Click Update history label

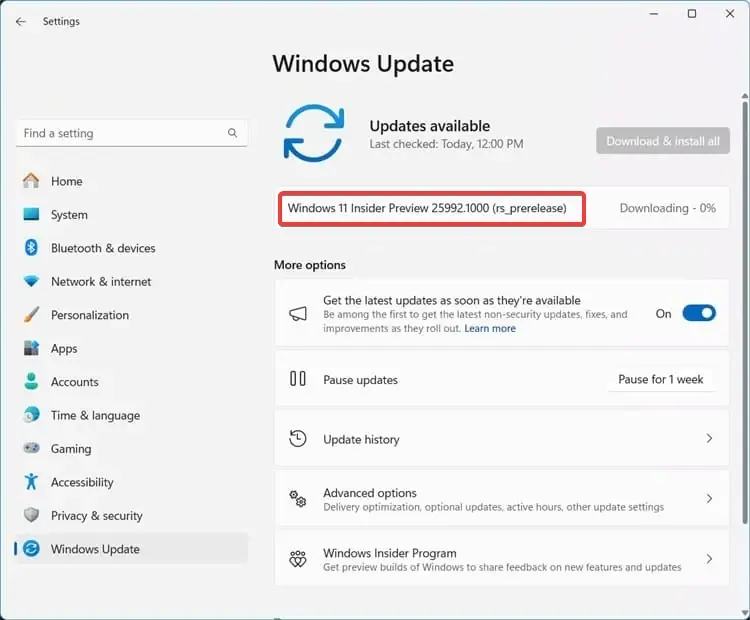click(x=362, y=440)
